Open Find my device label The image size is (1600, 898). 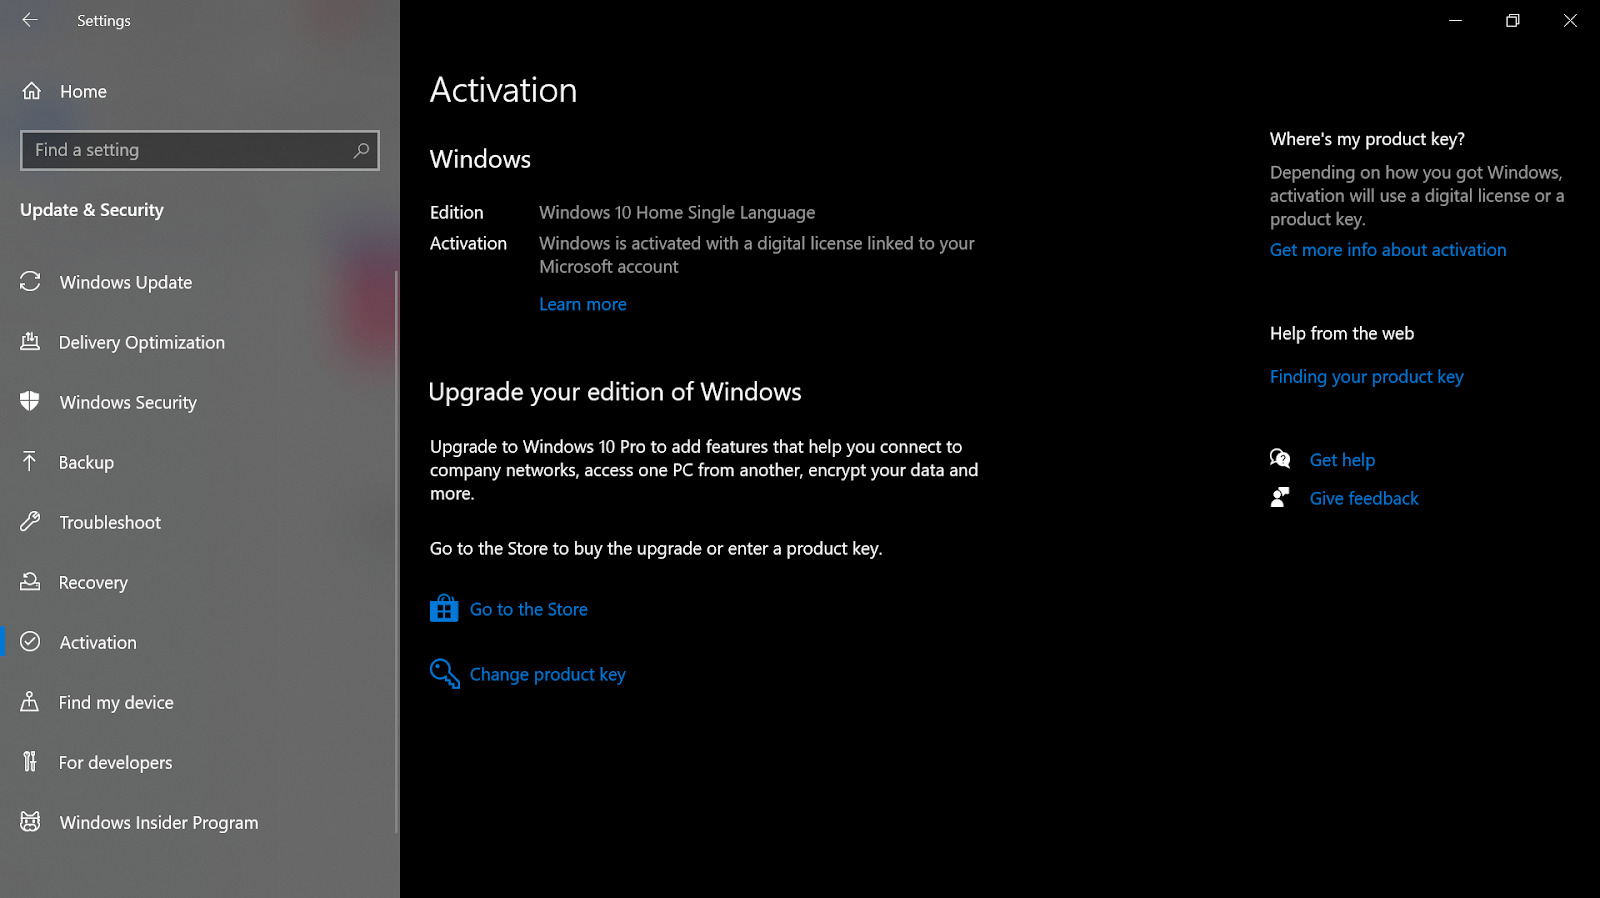(x=116, y=703)
